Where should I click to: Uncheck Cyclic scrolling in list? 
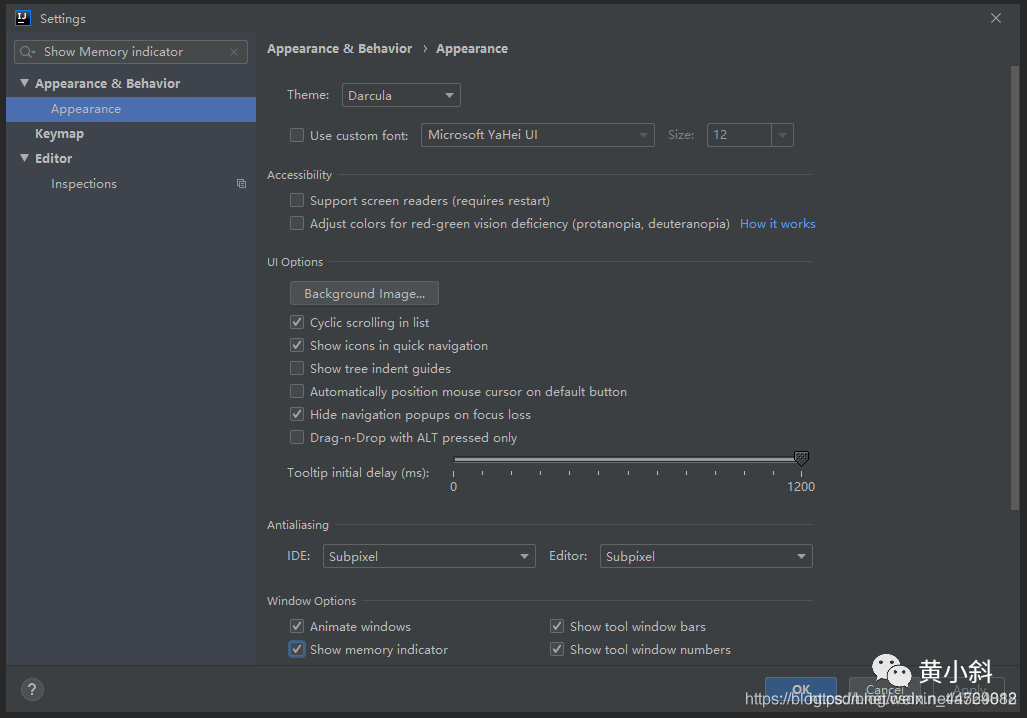click(297, 322)
